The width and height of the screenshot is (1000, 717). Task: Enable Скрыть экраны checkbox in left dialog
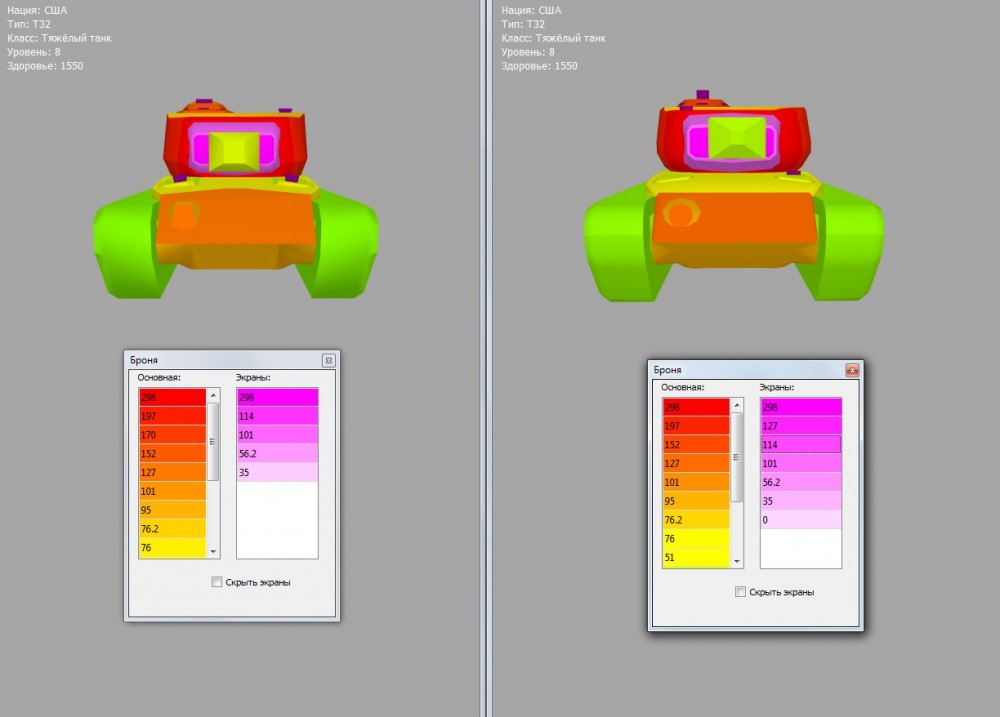pyautogui.click(x=217, y=582)
